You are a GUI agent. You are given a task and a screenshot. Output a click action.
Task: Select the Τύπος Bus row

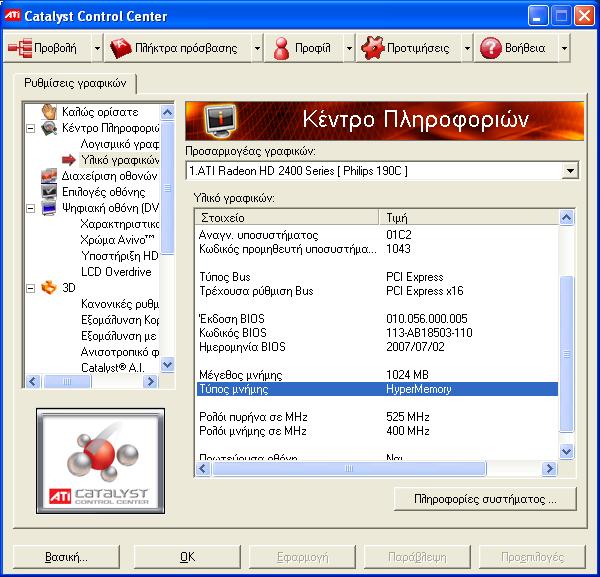[x=377, y=277]
